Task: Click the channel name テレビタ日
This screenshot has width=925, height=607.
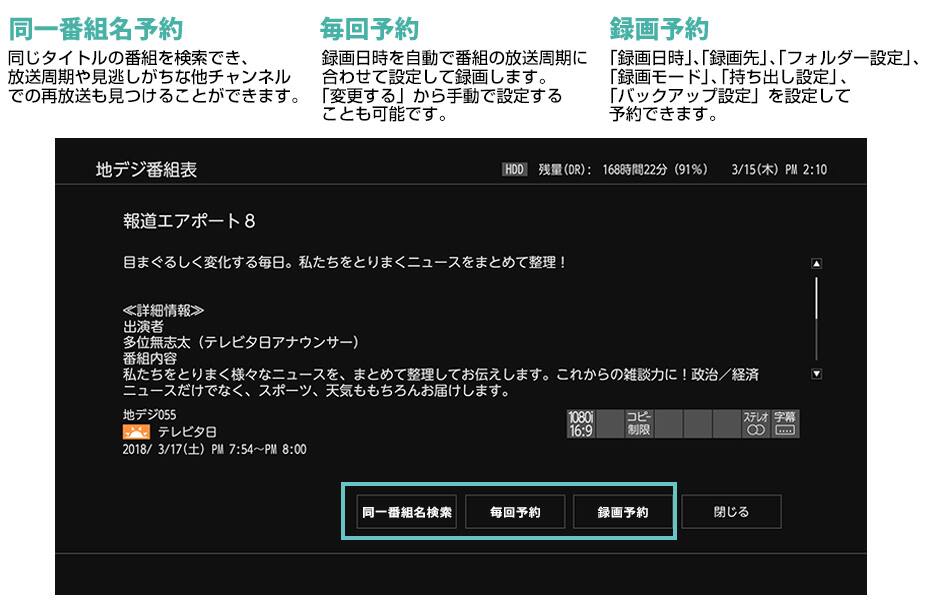Action: (x=187, y=432)
